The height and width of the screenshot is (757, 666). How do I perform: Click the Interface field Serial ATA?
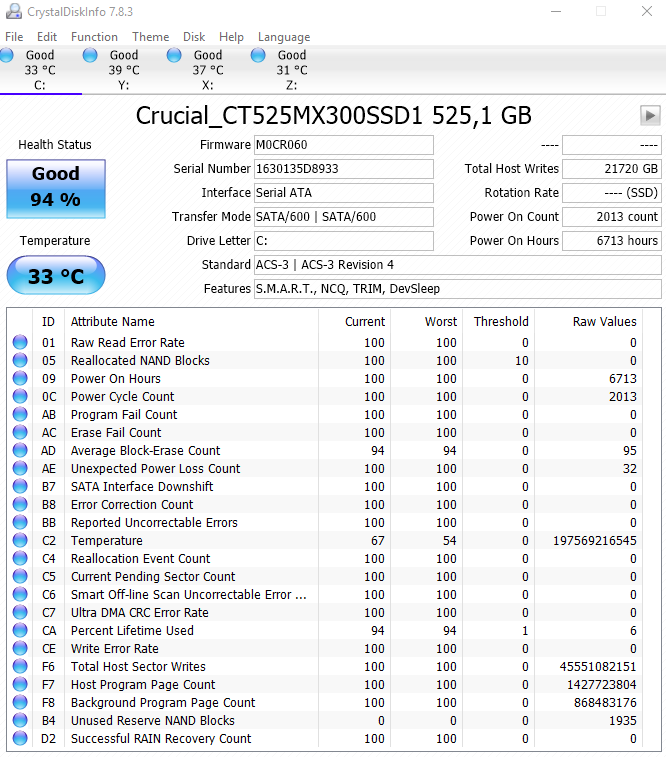coord(344,193)
